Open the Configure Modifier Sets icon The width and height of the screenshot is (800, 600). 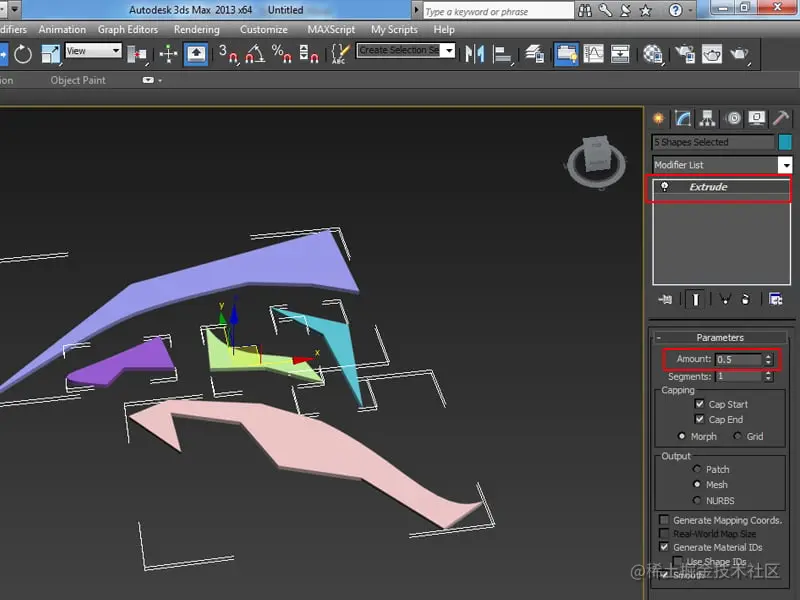(x=775, y=299)
